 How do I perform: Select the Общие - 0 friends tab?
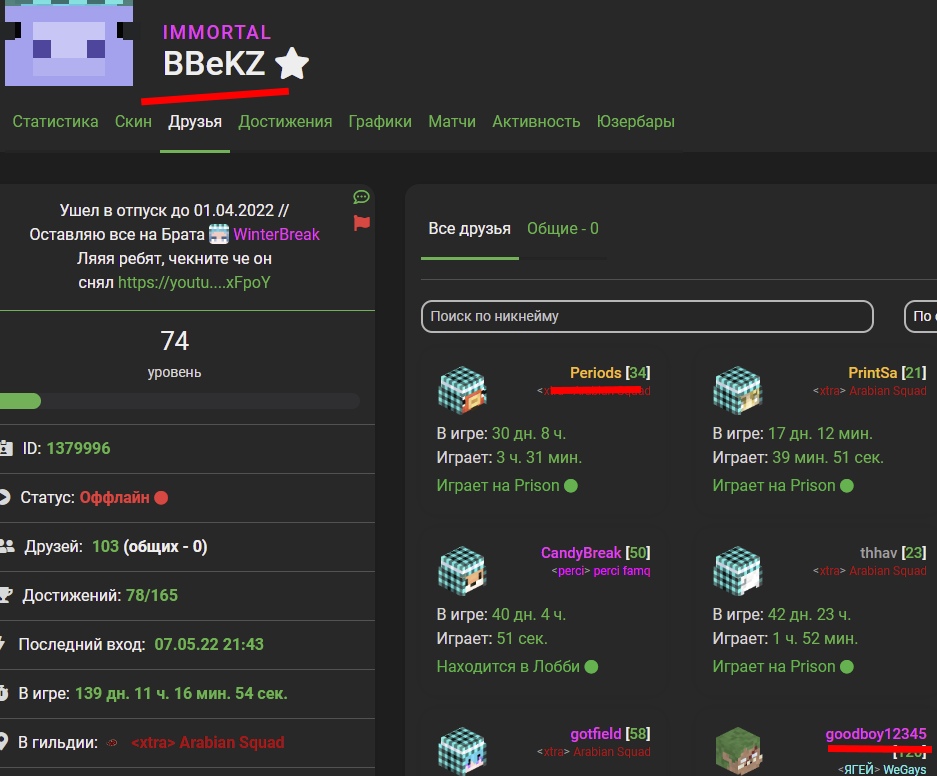tap(563, 229)
